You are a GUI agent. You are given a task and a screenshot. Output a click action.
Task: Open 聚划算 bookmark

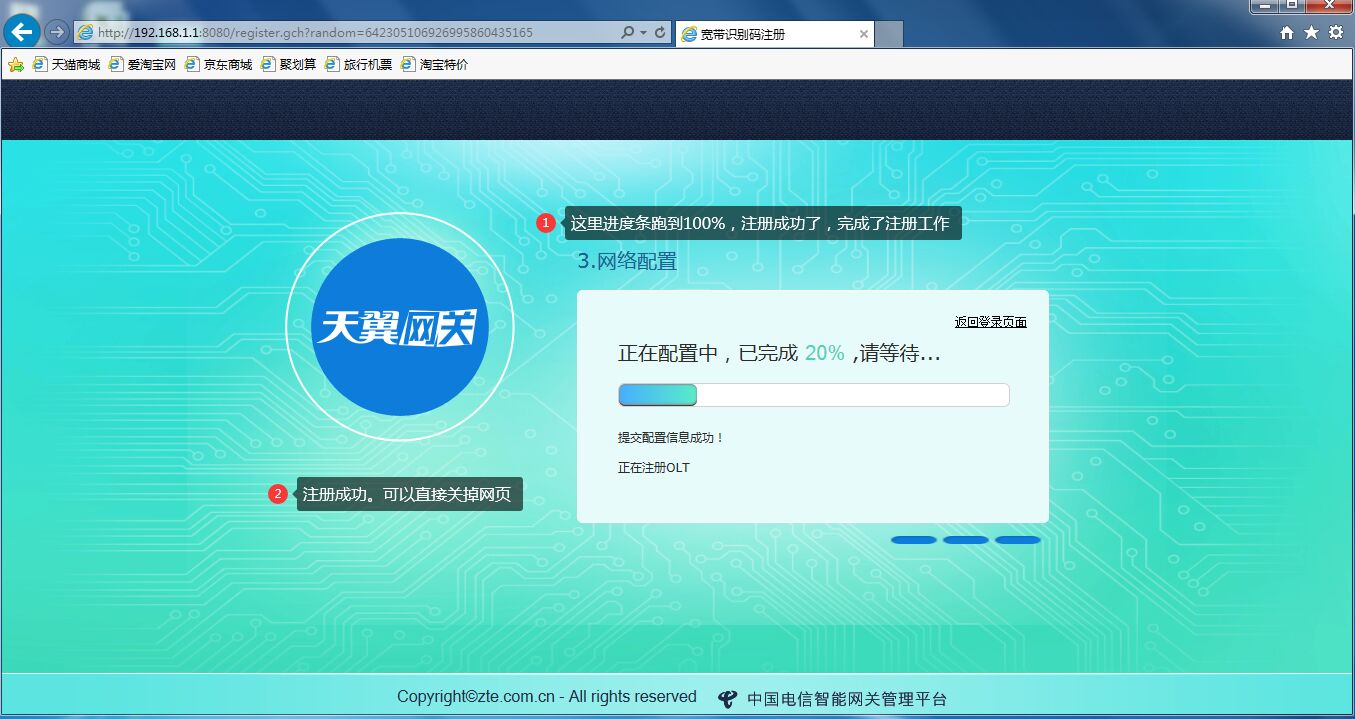[289, 65]
